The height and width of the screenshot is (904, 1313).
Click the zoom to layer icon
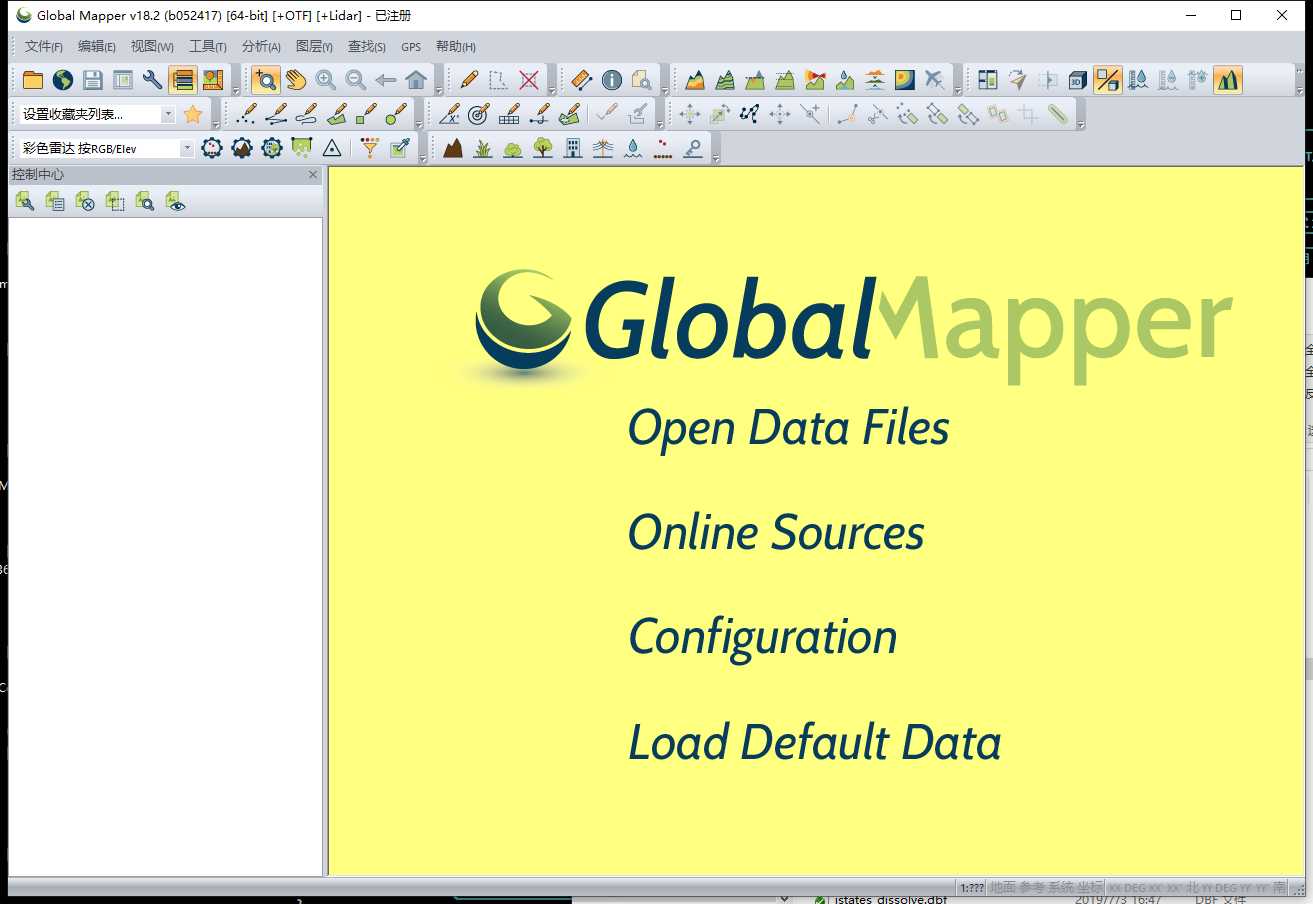[145, 202]
